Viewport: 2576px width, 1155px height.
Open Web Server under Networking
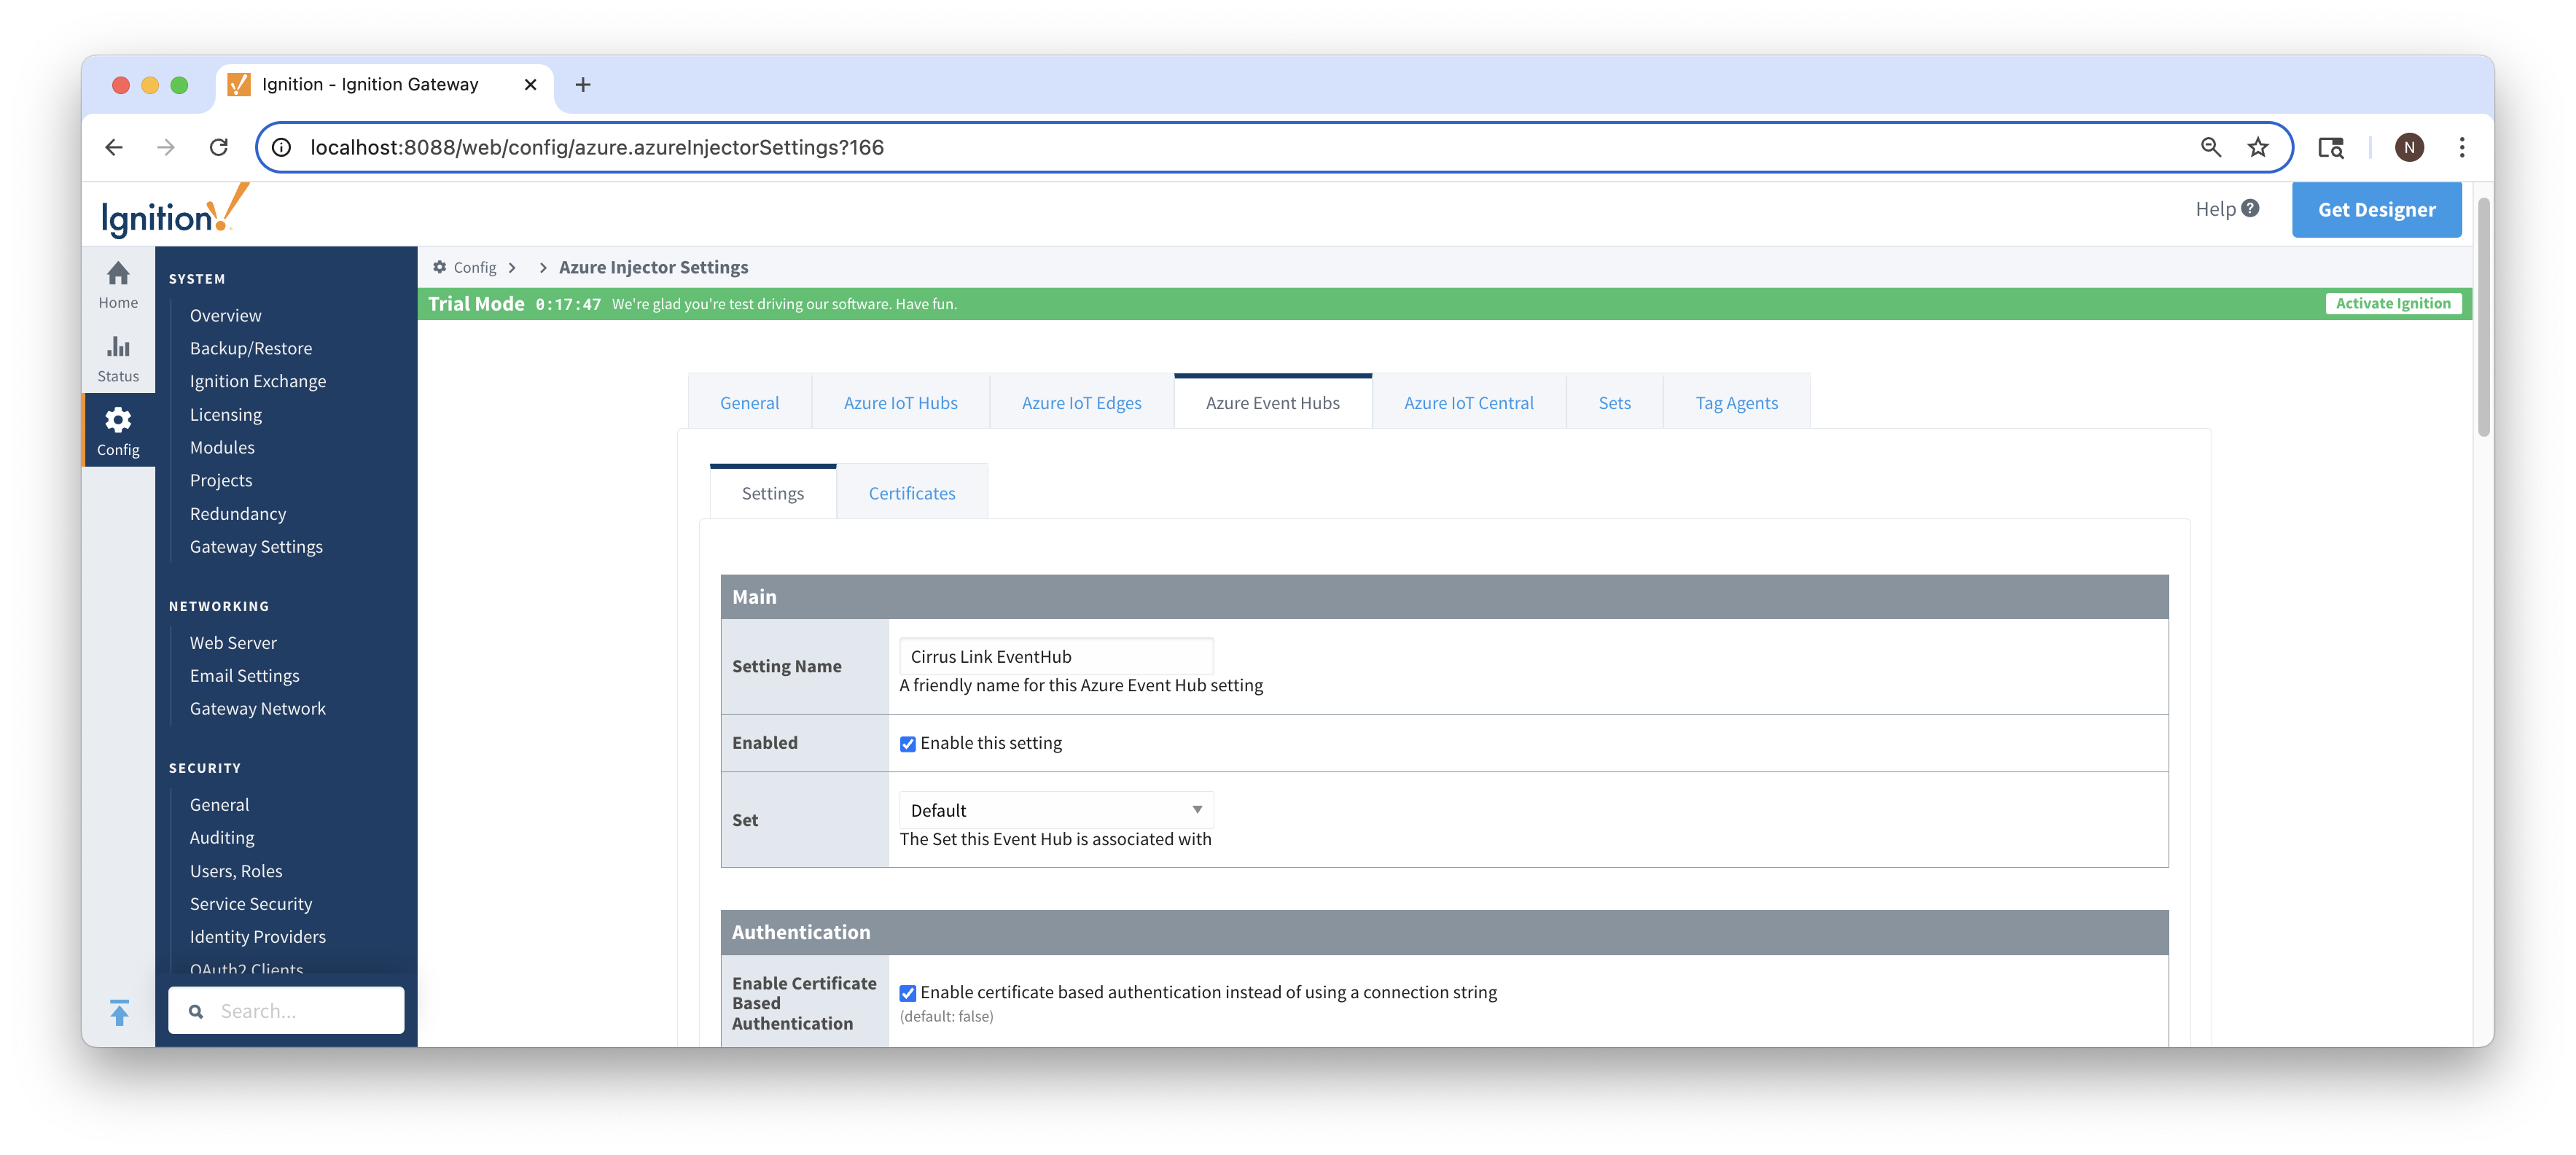click(x=233, y=642)
